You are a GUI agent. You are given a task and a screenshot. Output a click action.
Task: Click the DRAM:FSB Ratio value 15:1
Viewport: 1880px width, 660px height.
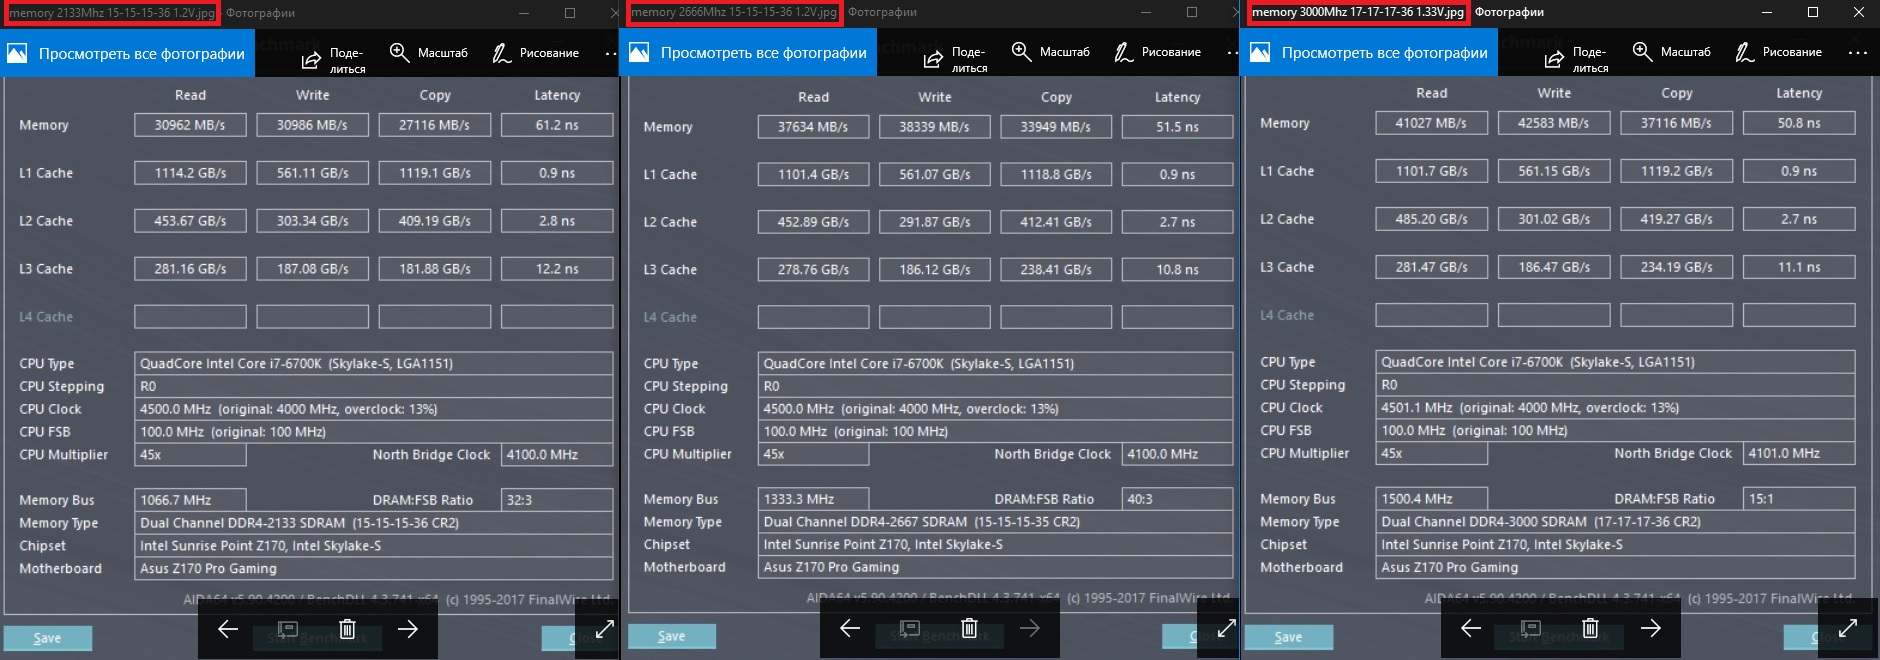pos(1799,498)
